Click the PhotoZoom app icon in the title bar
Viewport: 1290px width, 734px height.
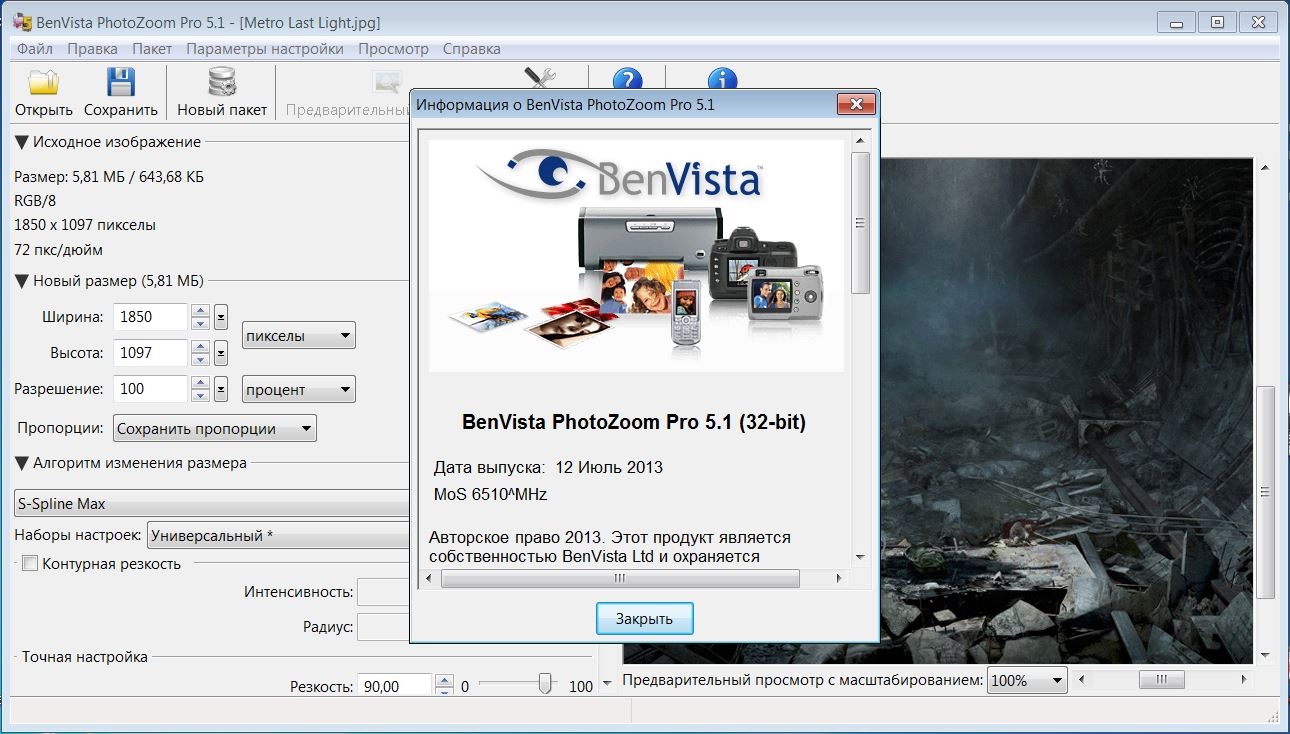pyautogui.click(x=21, y=22)
